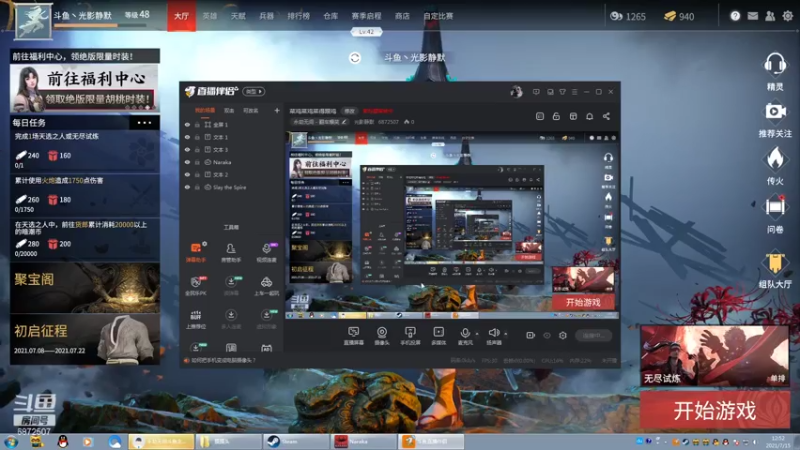Open the Naraka taskbar item
Screen dimensions: 800x450
pos(364,441)
